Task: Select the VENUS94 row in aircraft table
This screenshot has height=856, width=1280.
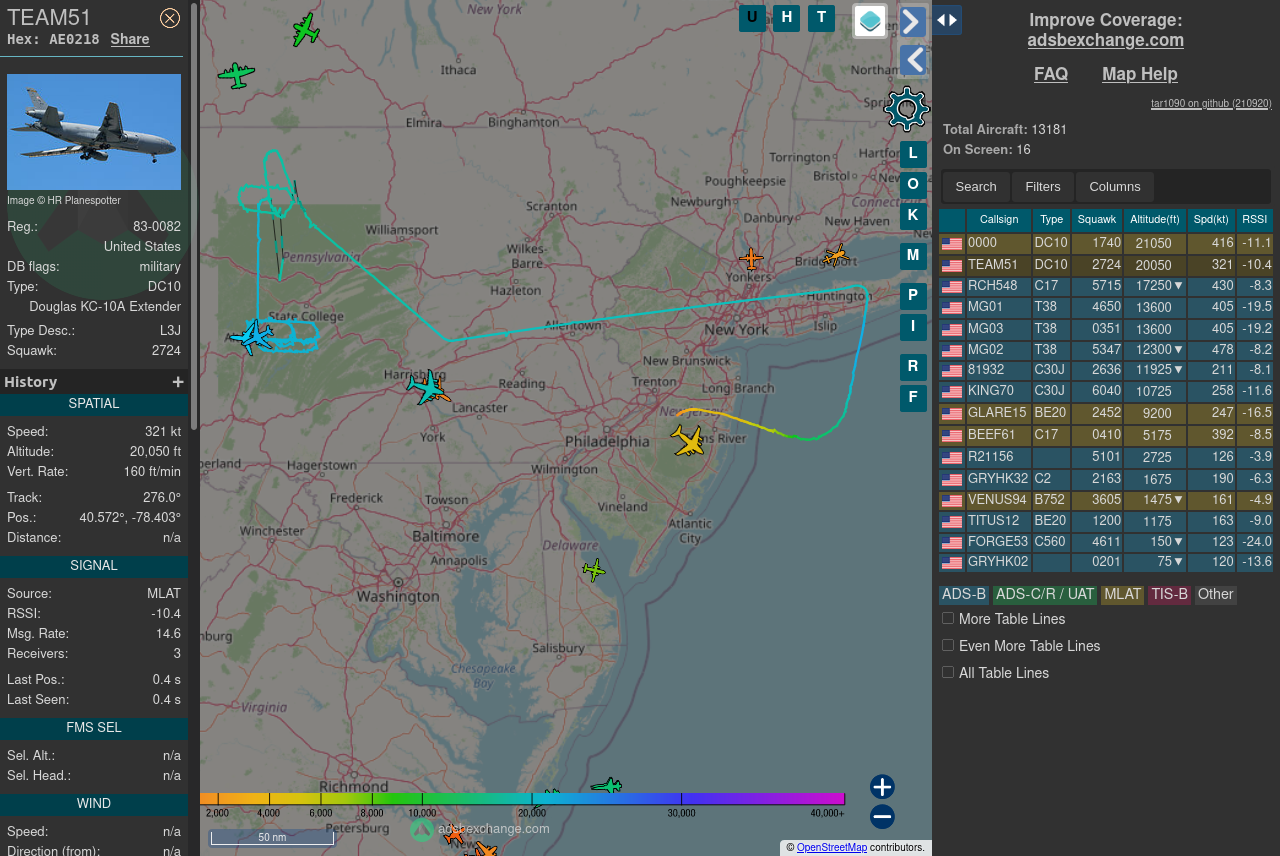Action: pos(1106,499)
